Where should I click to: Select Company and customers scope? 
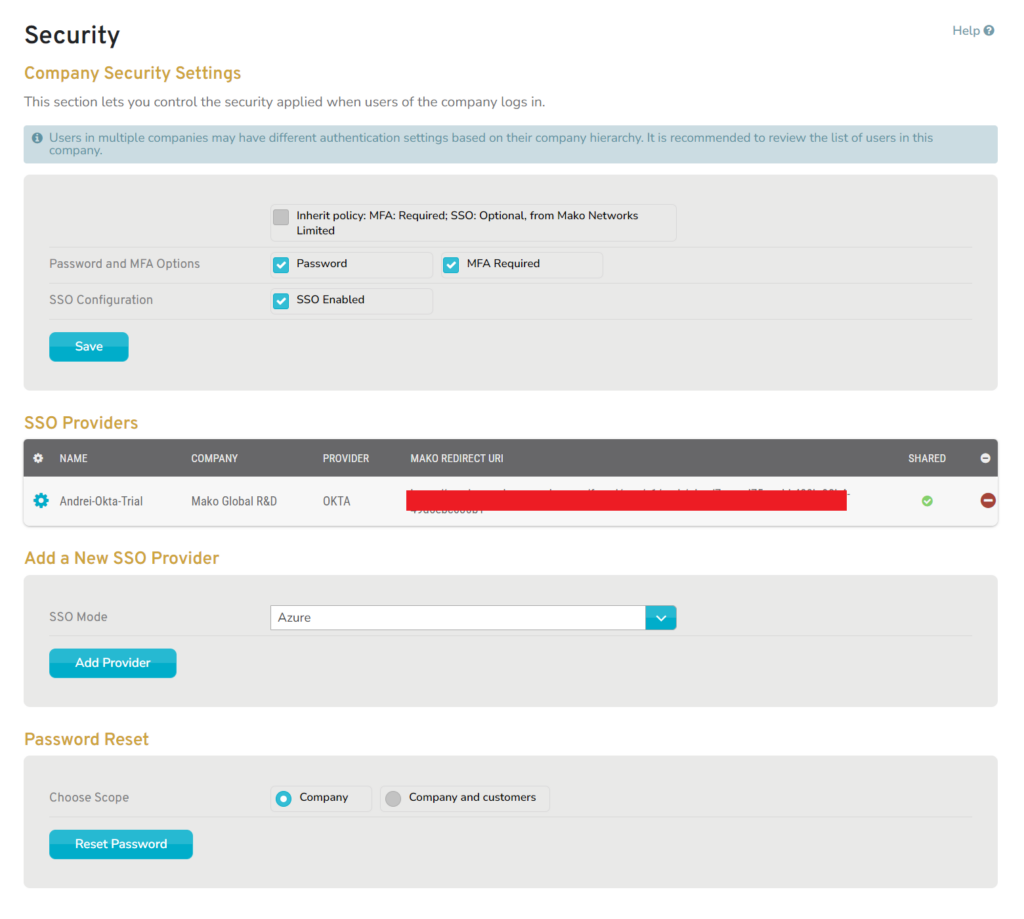coord(393,798)
